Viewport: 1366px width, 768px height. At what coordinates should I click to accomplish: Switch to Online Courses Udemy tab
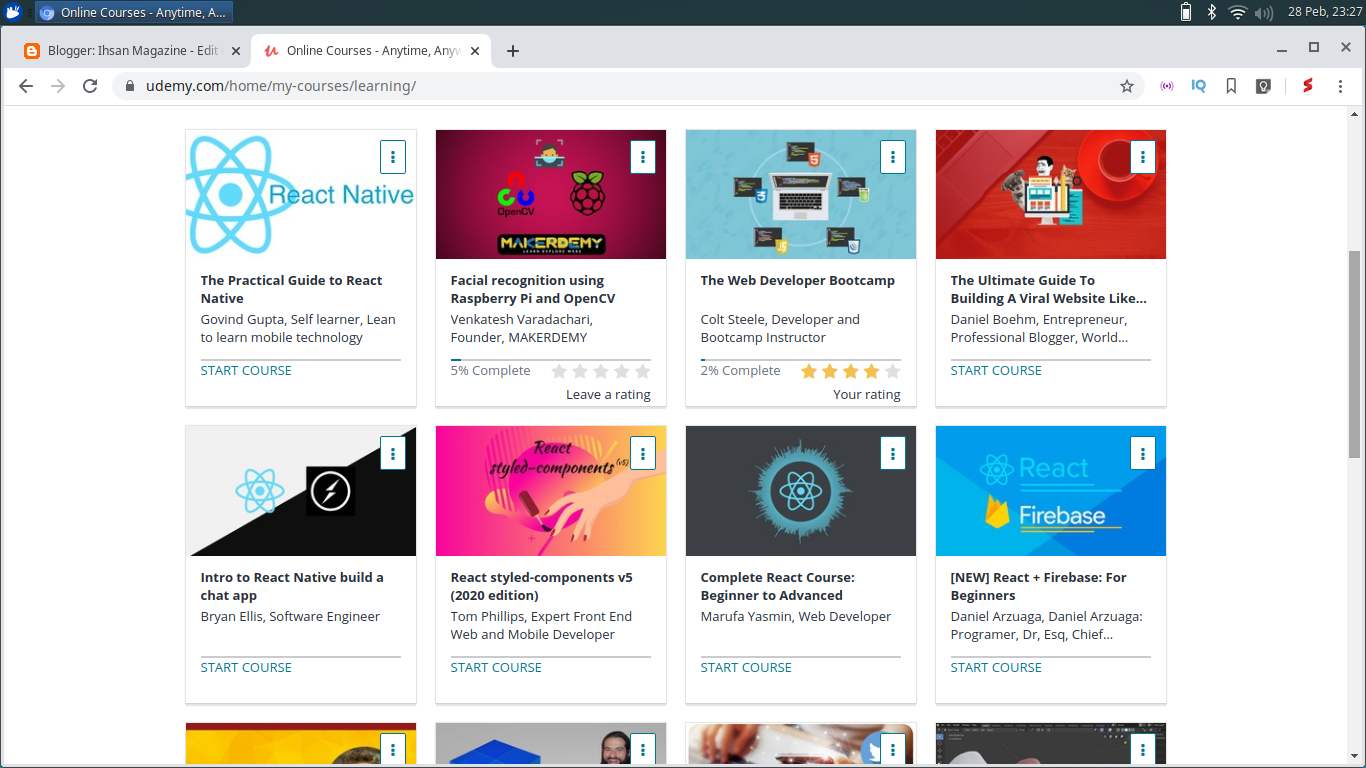370,50
